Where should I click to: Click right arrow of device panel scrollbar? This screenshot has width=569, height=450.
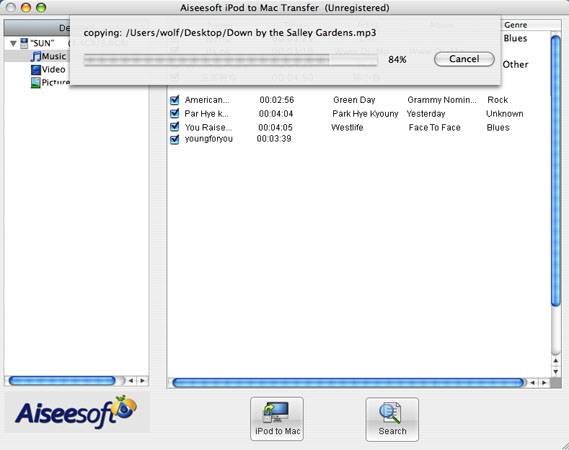pyautogui.click(x=142, y=381)
